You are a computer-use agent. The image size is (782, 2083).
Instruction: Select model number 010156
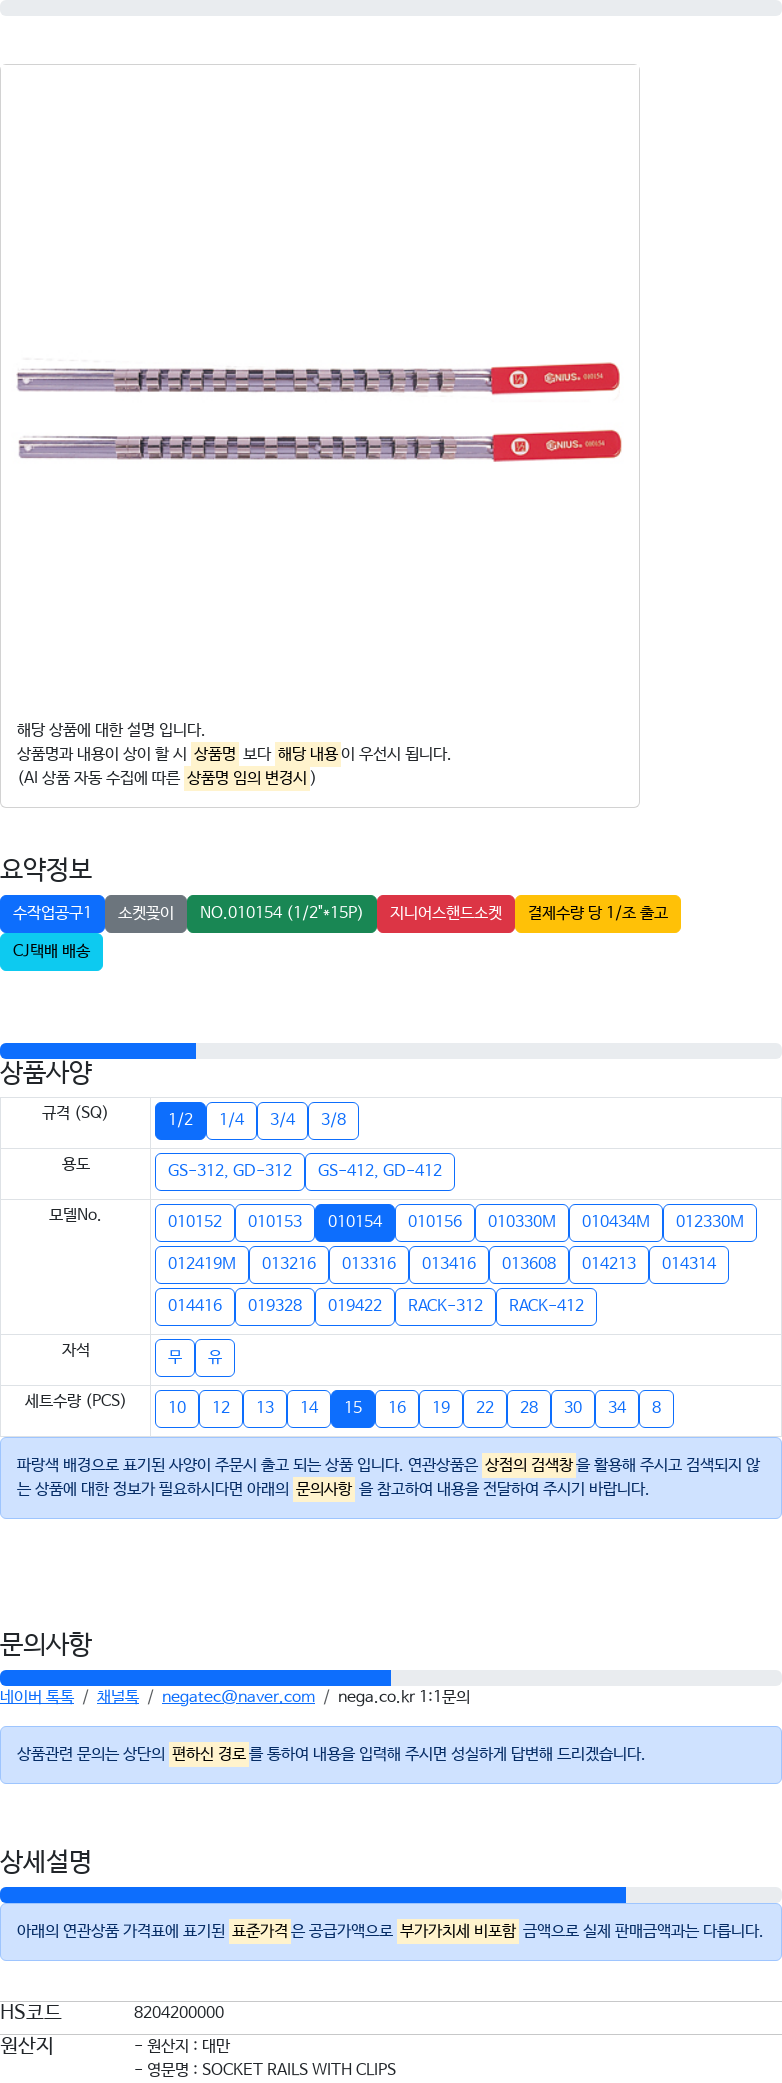click(434, 1222)
